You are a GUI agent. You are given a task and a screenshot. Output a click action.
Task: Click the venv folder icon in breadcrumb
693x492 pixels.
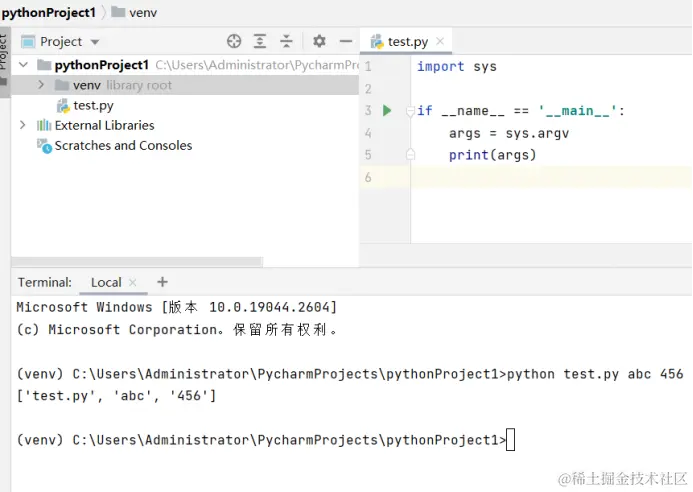[118, 12]
